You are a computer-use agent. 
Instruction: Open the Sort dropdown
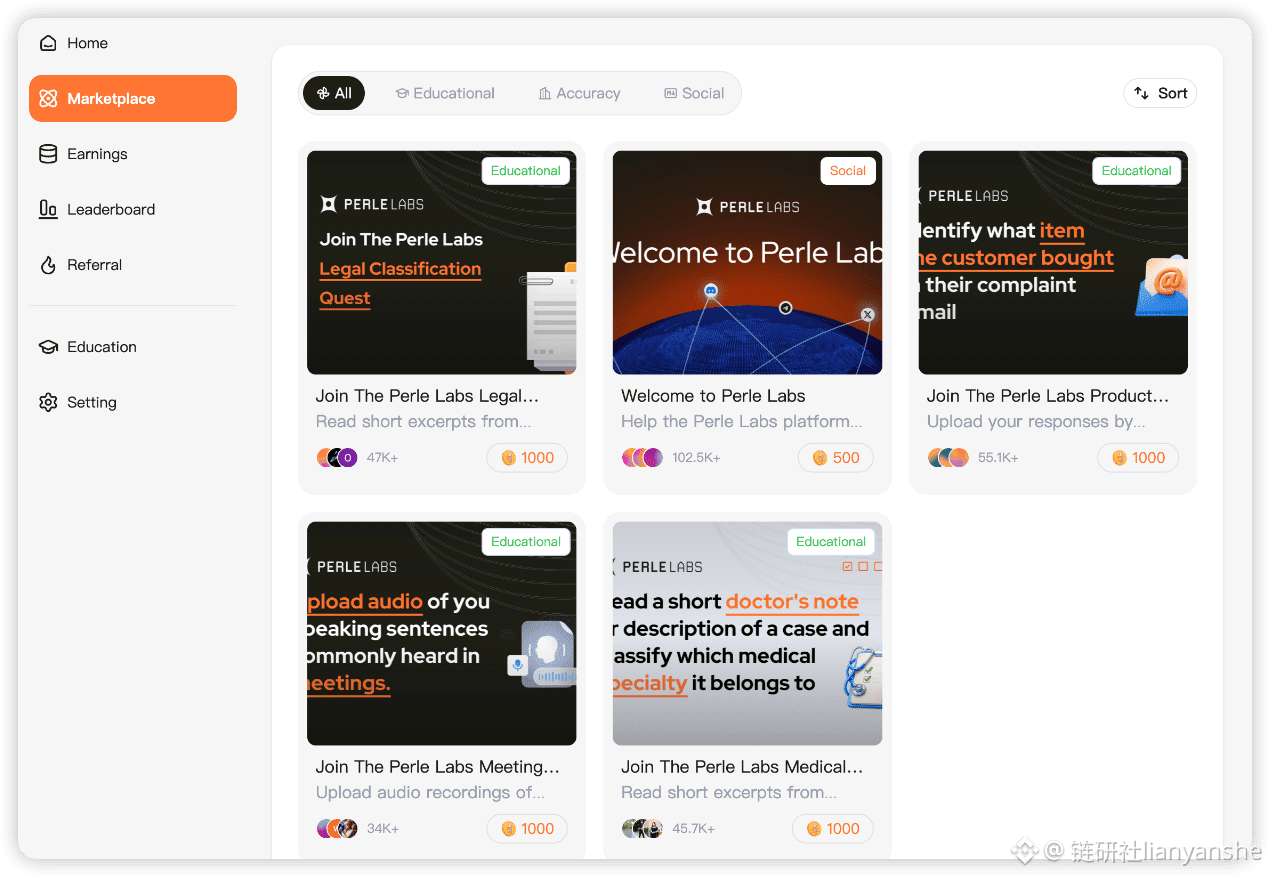pos(1160,93)
